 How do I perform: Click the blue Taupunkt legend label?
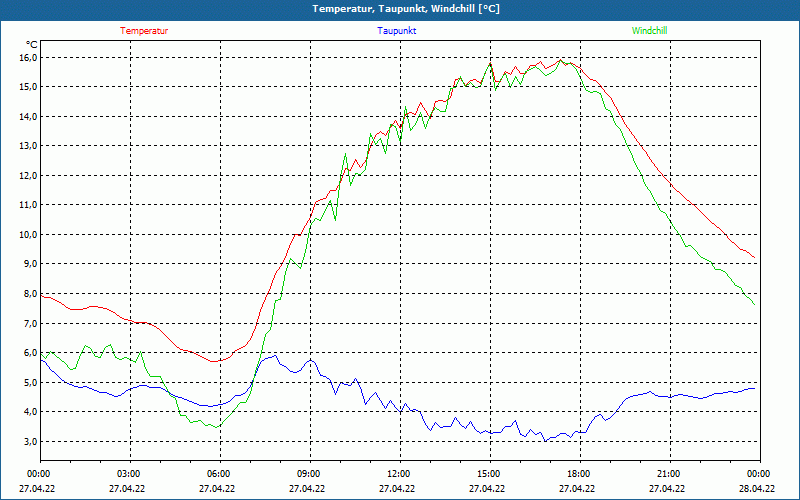tap(396, 31)
